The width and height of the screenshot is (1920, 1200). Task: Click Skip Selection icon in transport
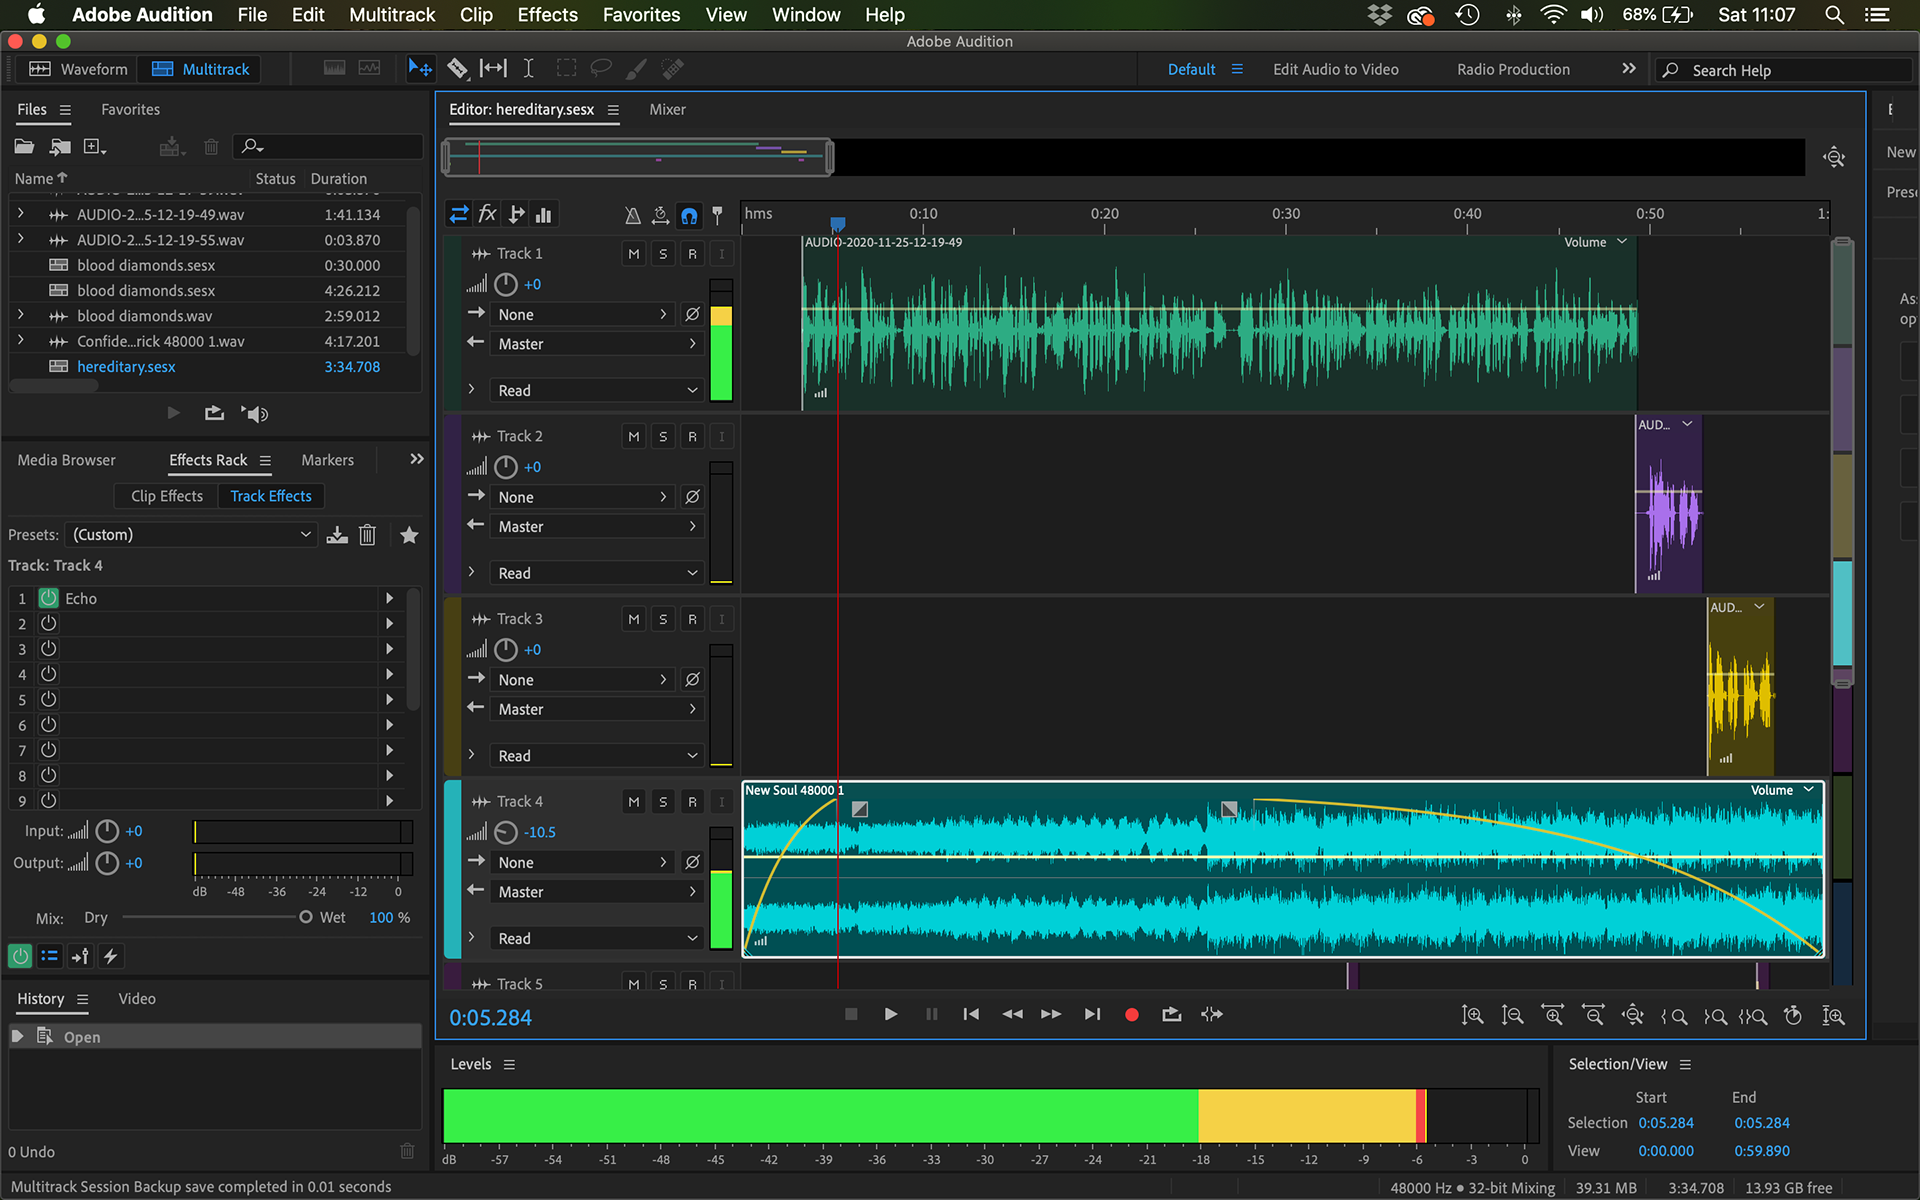[1212, 1014]
